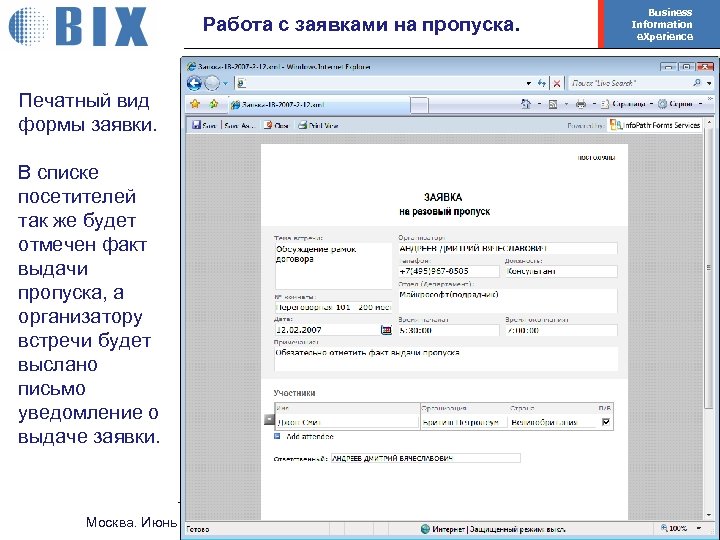Click the phone field +7(495)967-8505
This screenshot has height=540, width=720.
coord(448,271)
